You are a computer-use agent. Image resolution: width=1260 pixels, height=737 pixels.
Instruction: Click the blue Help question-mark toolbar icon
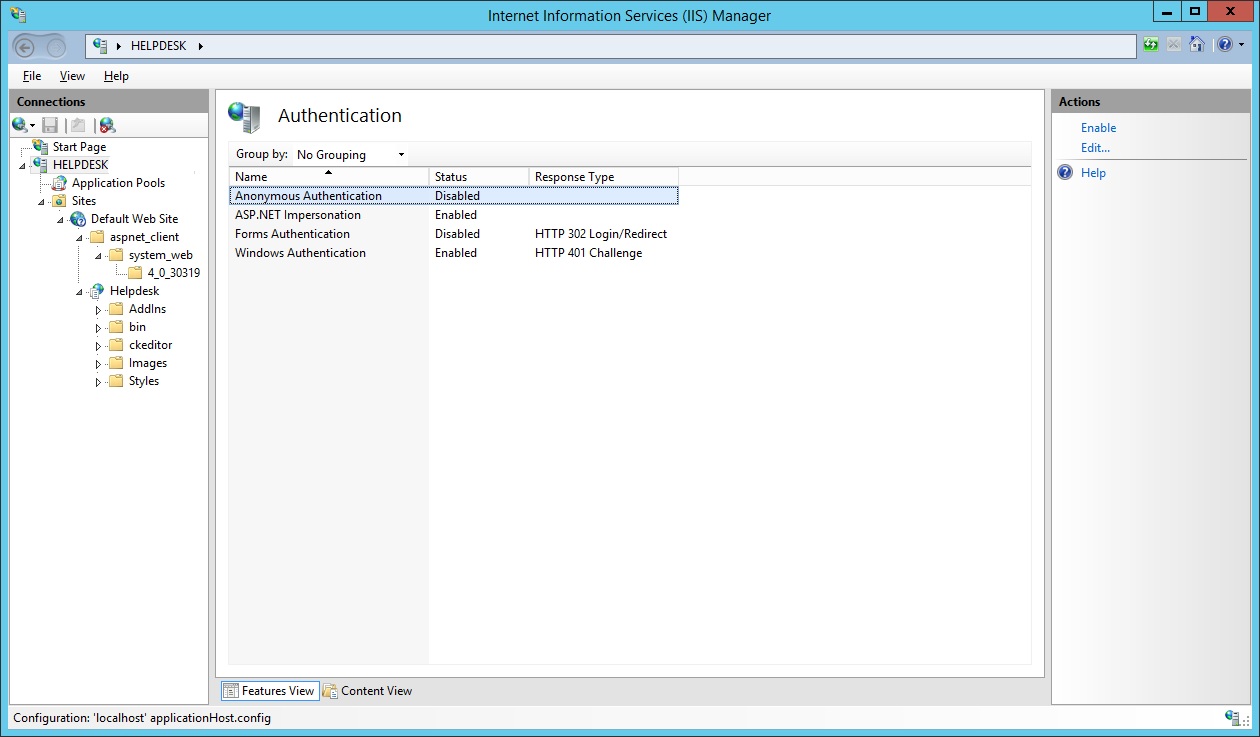(1224, 45)
